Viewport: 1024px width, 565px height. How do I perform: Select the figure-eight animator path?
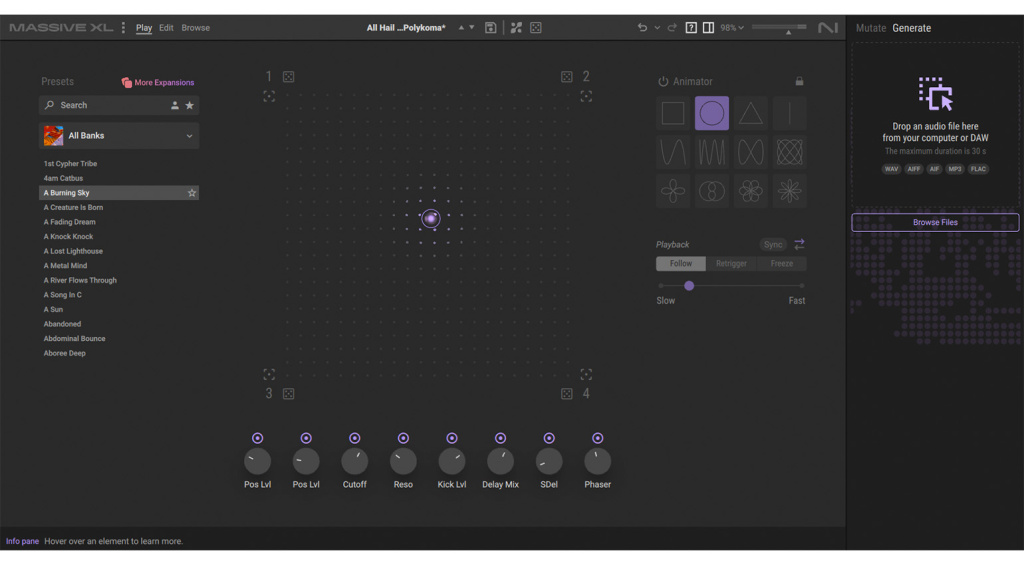pyautogui.click(x=750, y=152)
